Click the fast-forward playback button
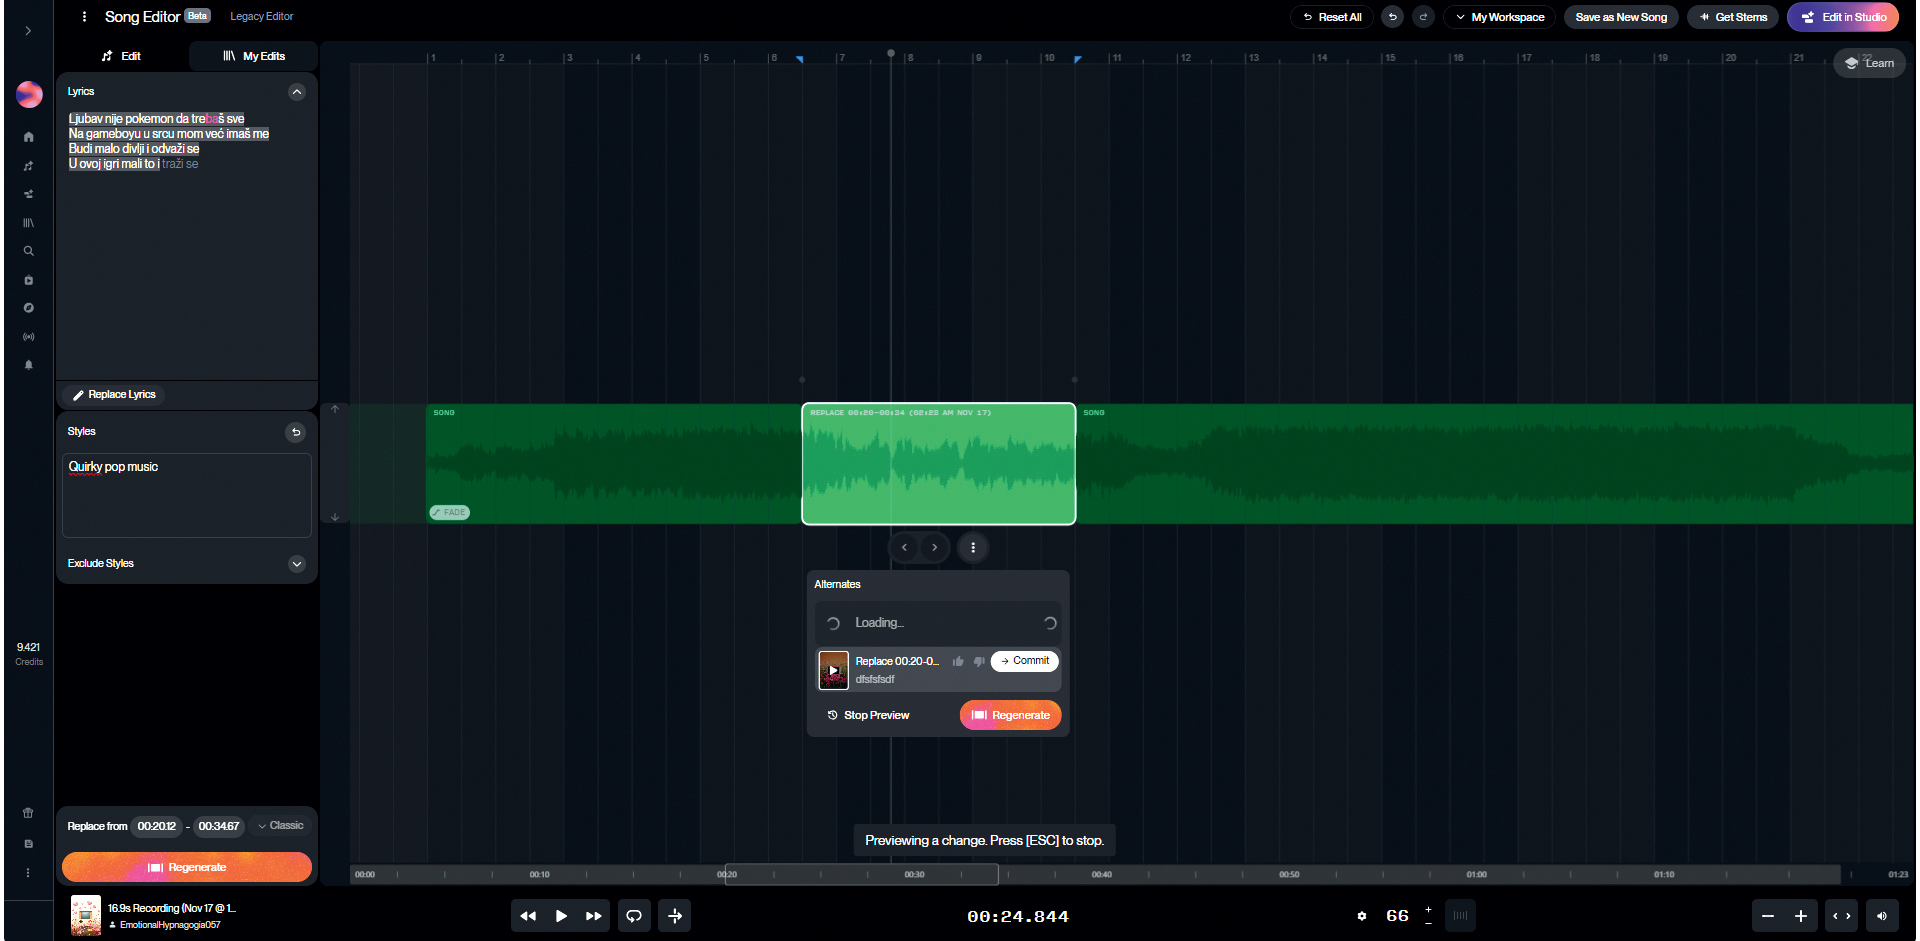 tap(594, 916)
